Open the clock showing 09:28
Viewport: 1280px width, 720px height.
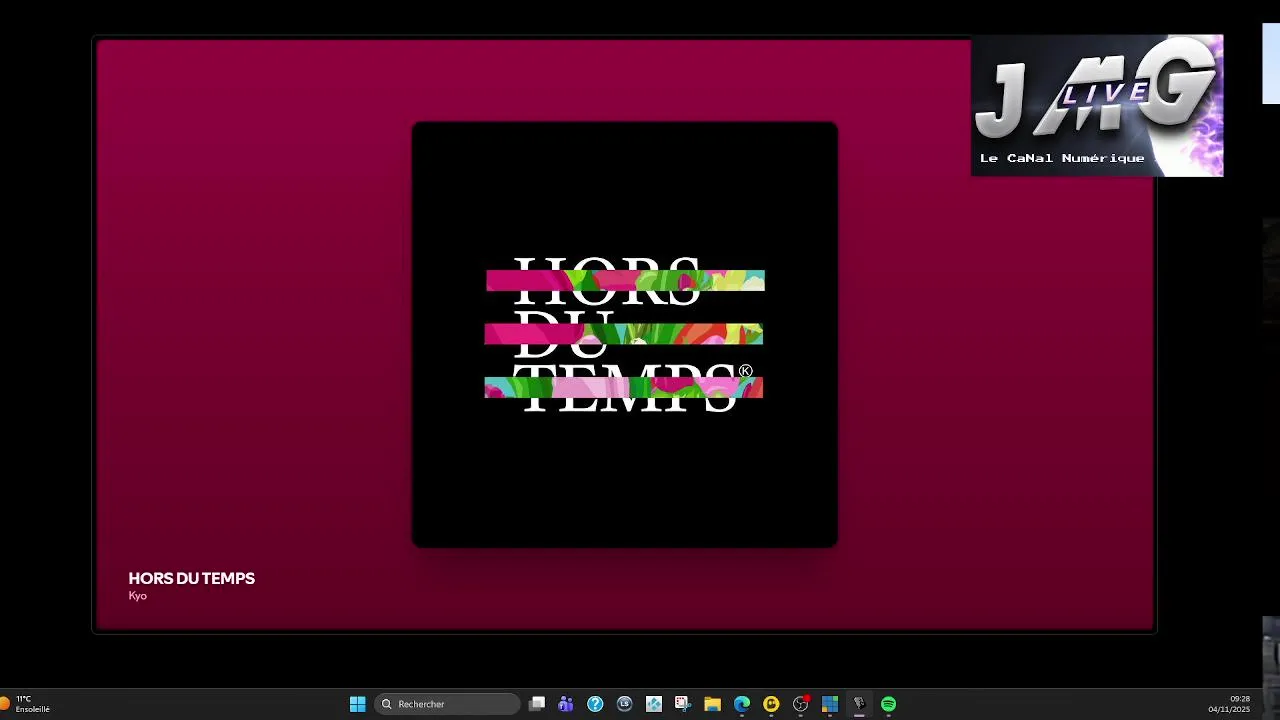[x=1229, y=704]
